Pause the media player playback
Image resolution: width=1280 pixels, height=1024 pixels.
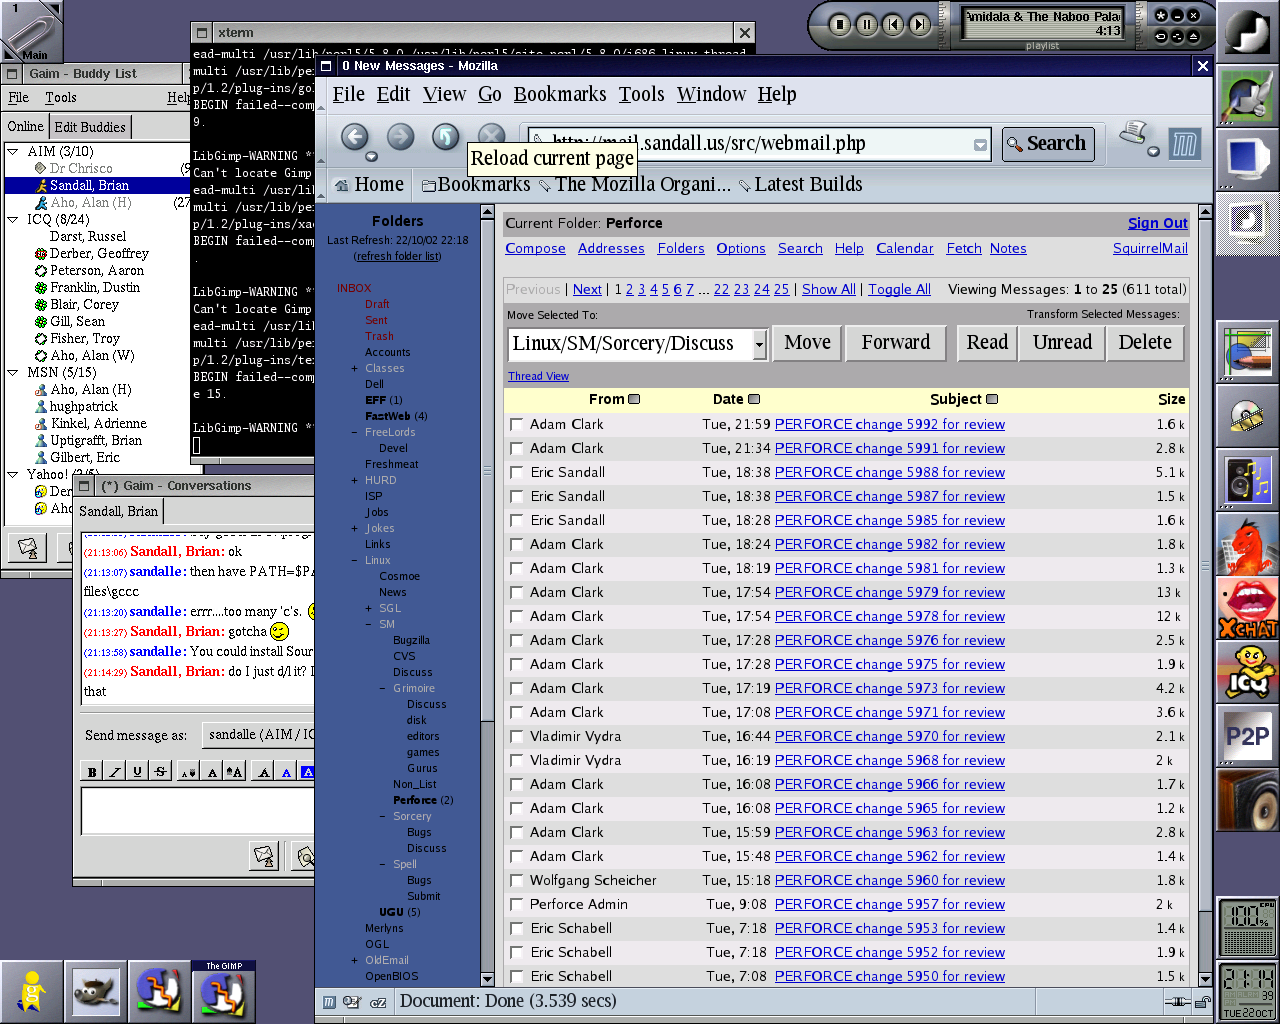[x=866, y=25]
